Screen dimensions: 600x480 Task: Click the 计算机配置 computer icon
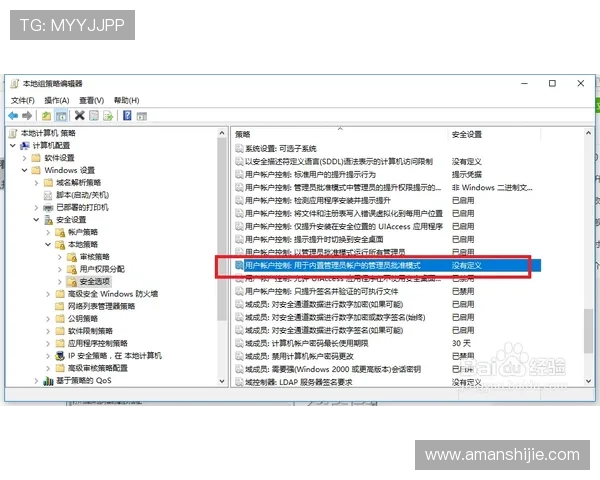(x=24, y=145)
